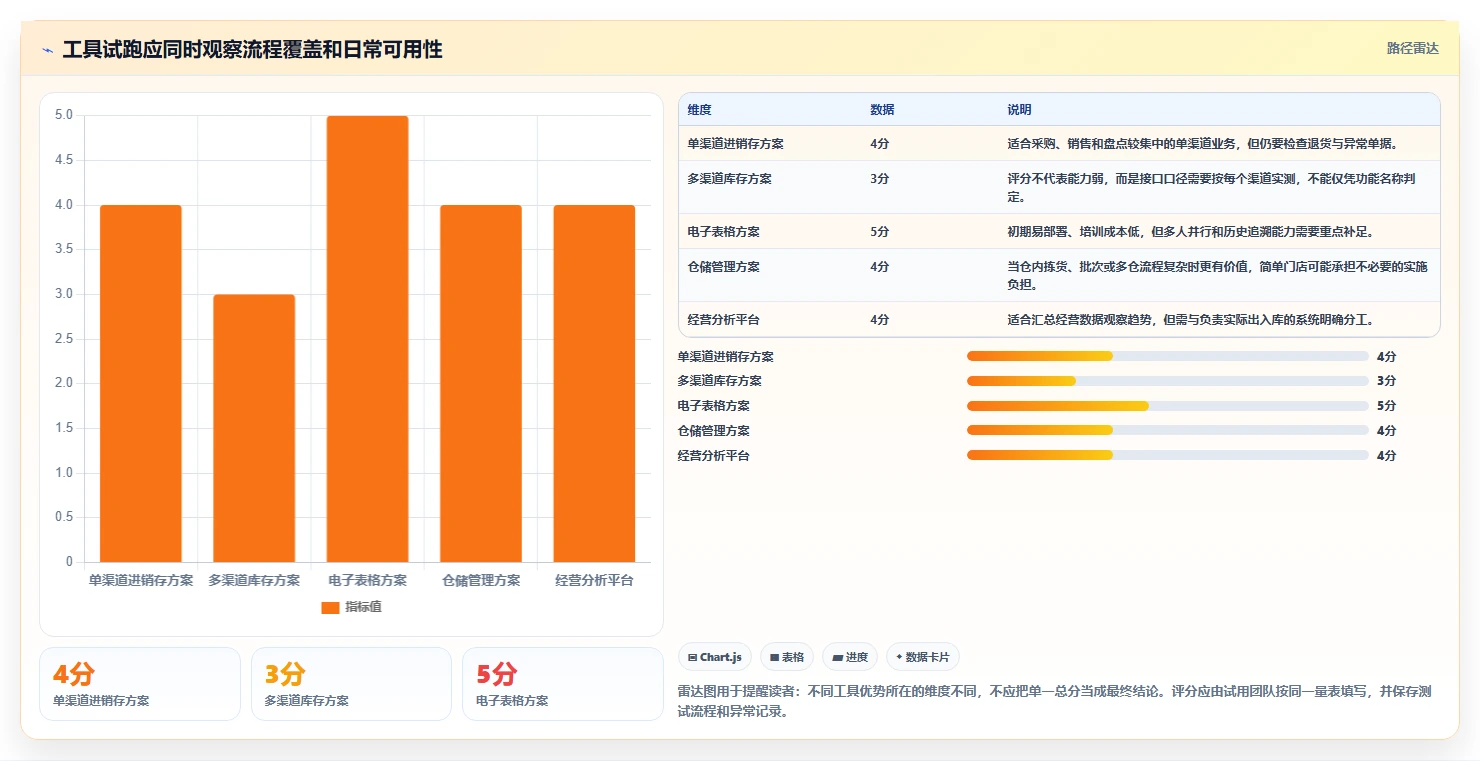Screen dimensions: 1480x761
Task: Click the 经营分析平台 x-axis label
Action: pyautogui.click(x=594, y=580)
